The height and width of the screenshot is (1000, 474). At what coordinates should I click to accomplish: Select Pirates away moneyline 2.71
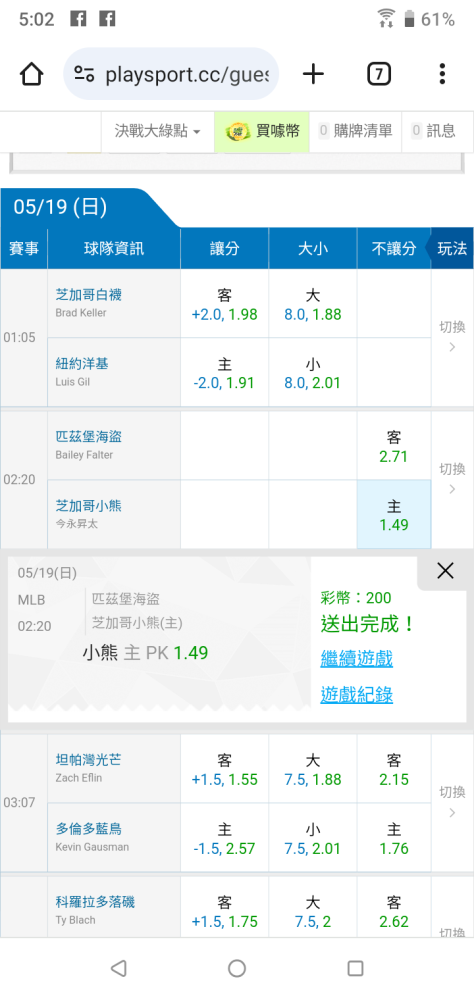[394, 446]
